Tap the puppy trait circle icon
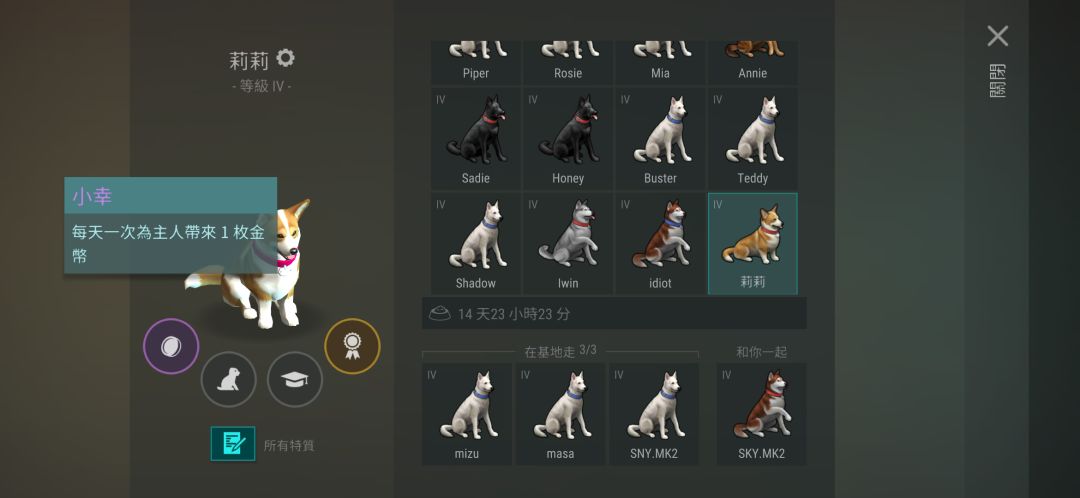 tap(229, 380)
